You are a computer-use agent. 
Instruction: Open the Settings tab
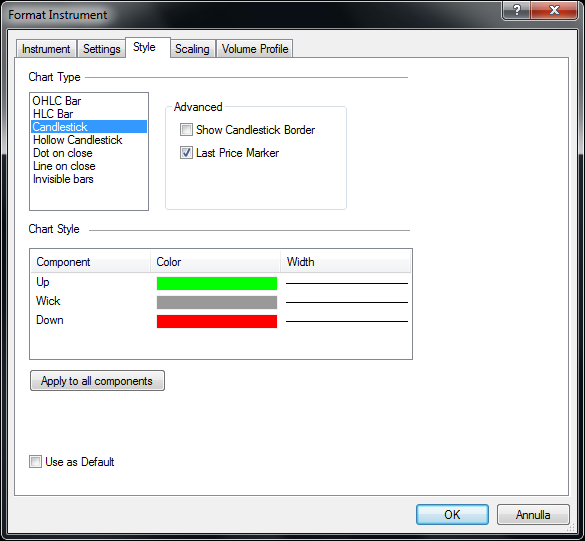click(x=101, y=49)
